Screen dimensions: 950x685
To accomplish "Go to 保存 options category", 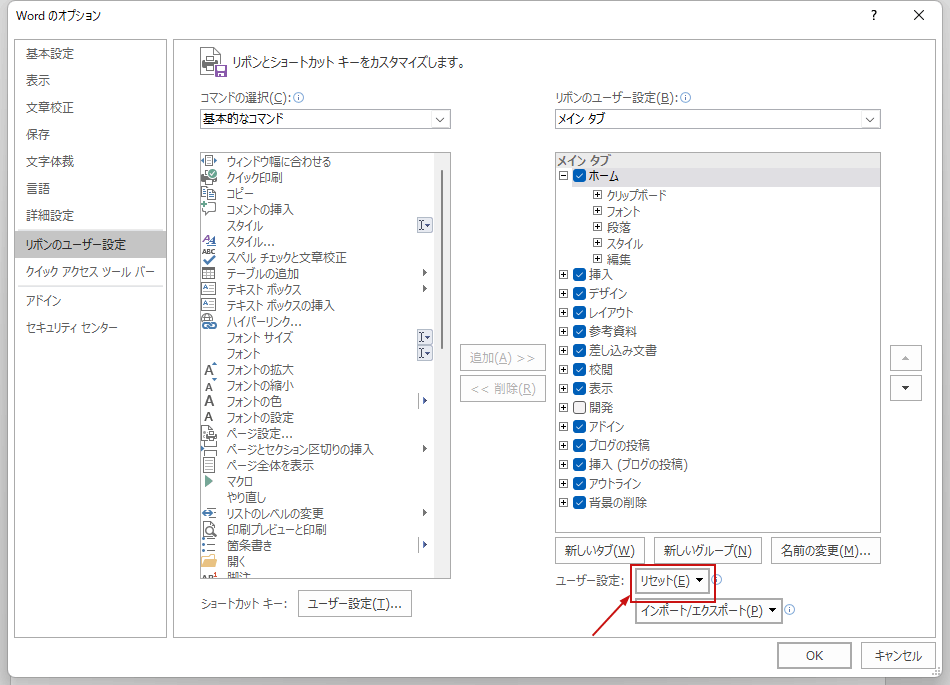I will pos(90,134).
